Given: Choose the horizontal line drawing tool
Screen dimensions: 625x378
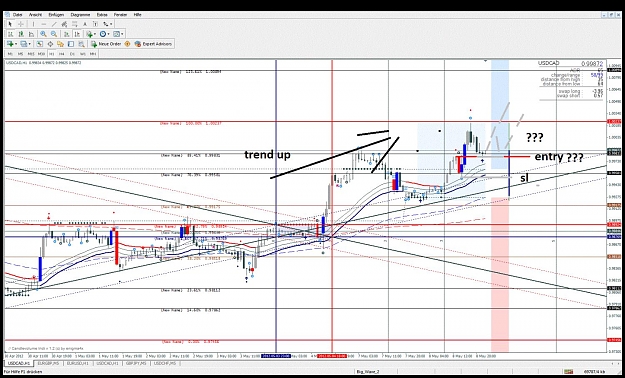Looking at the screenshot, I should pos(44,24).
